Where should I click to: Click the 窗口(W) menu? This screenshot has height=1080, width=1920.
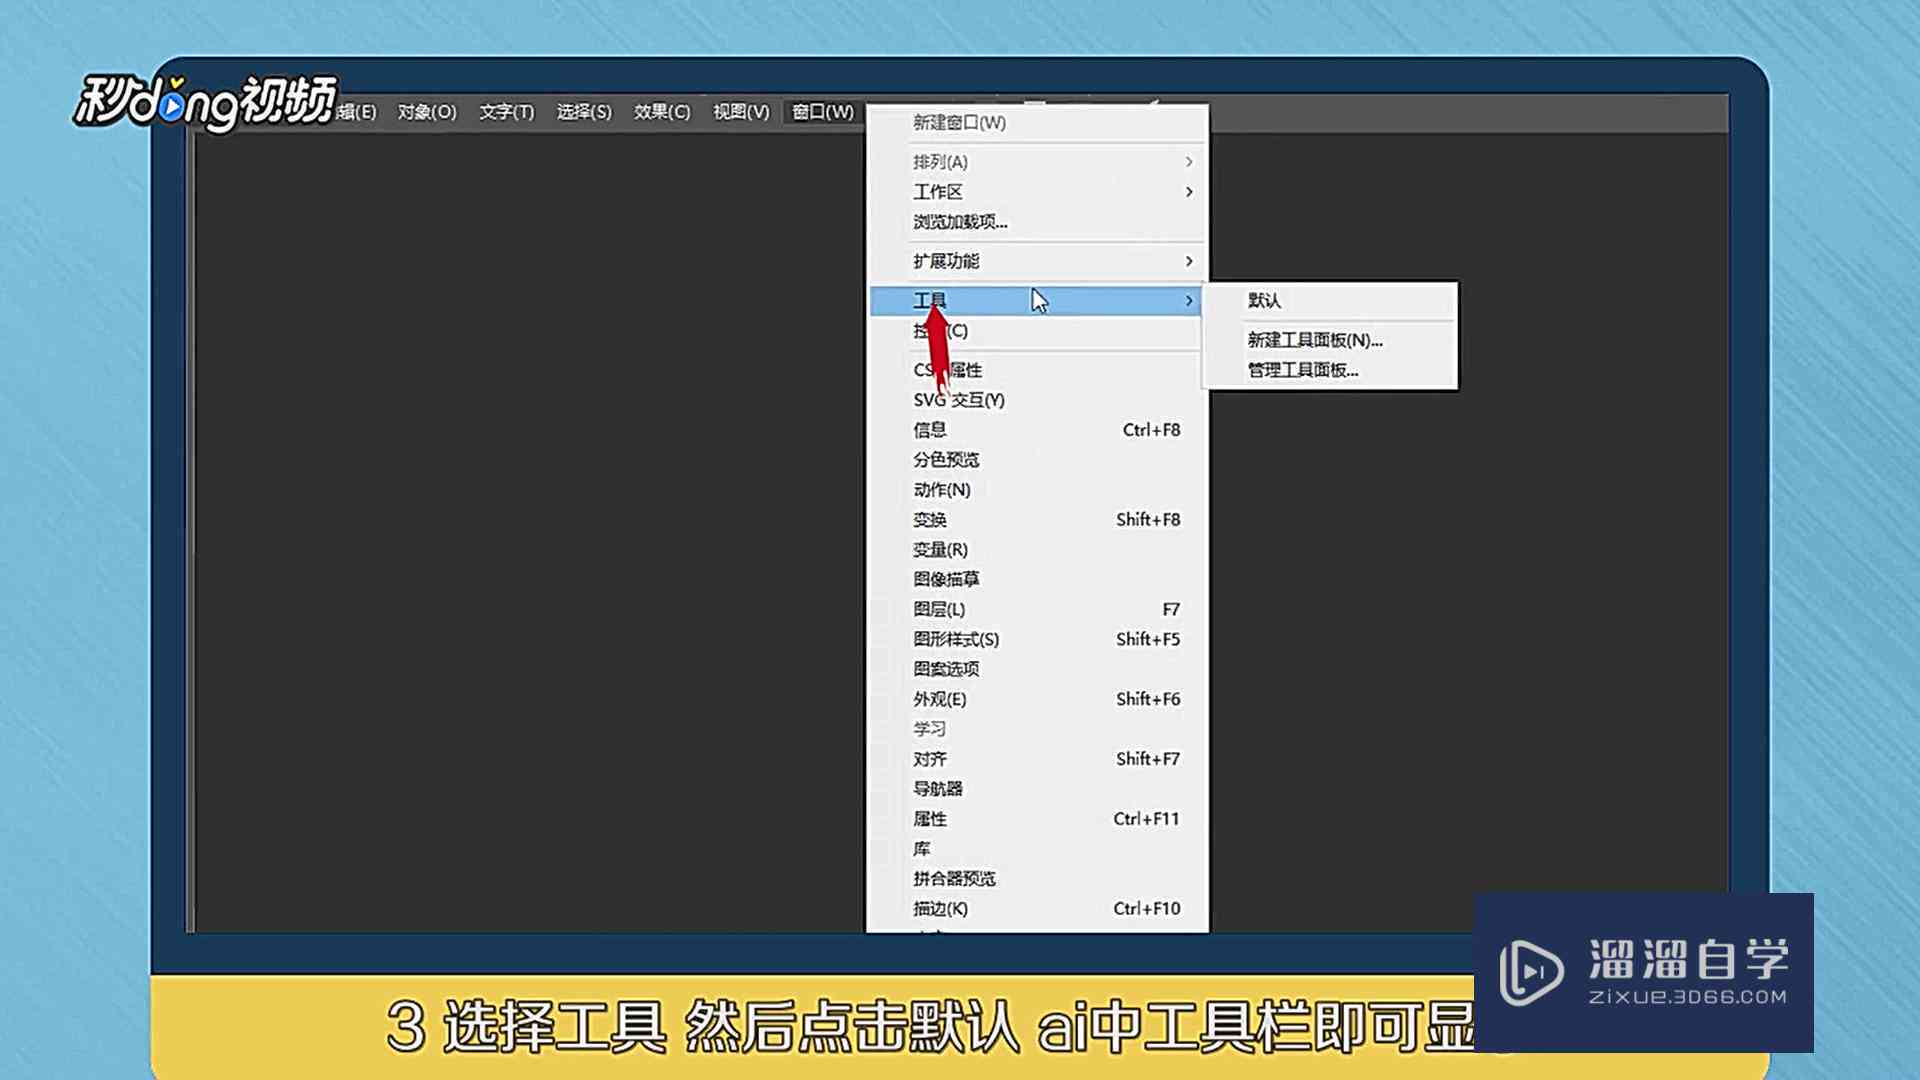coord(823,112)
